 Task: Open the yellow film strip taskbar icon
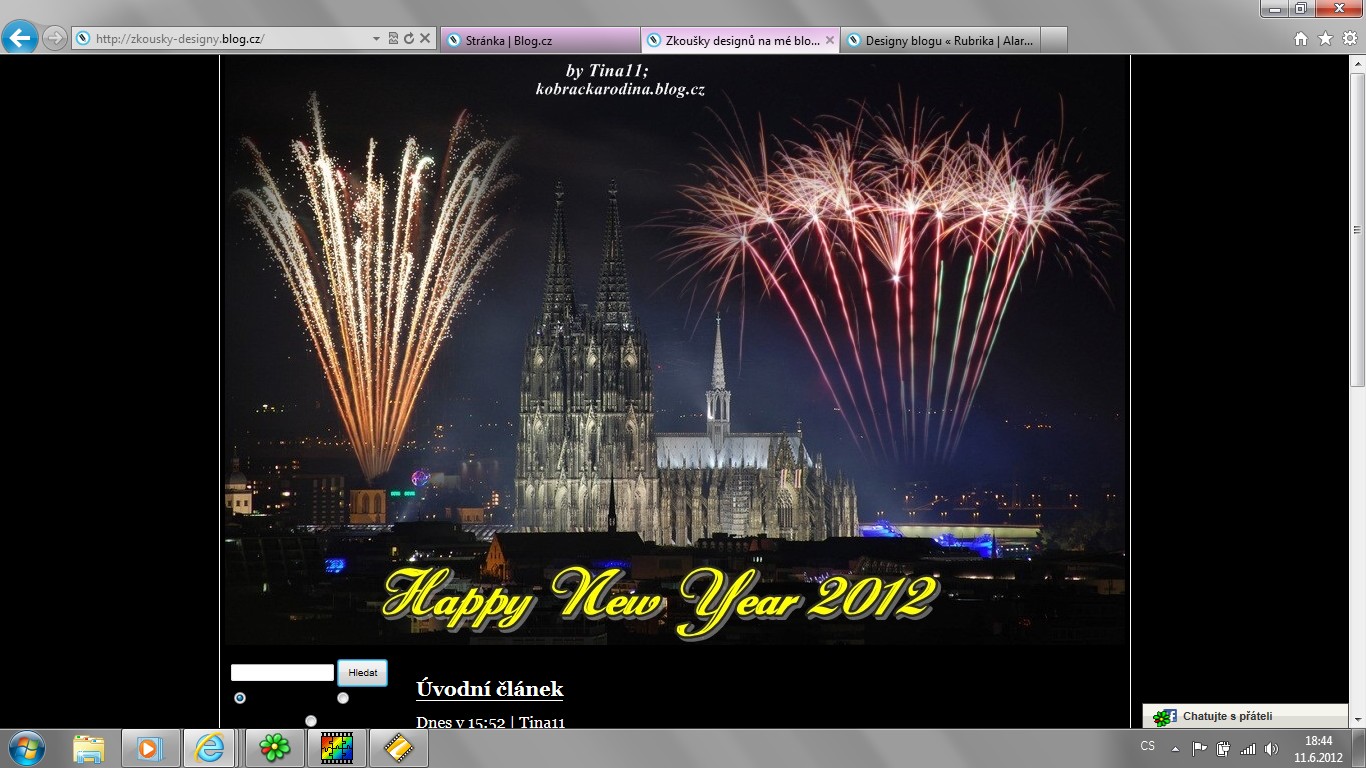click(x=399, y=748)
